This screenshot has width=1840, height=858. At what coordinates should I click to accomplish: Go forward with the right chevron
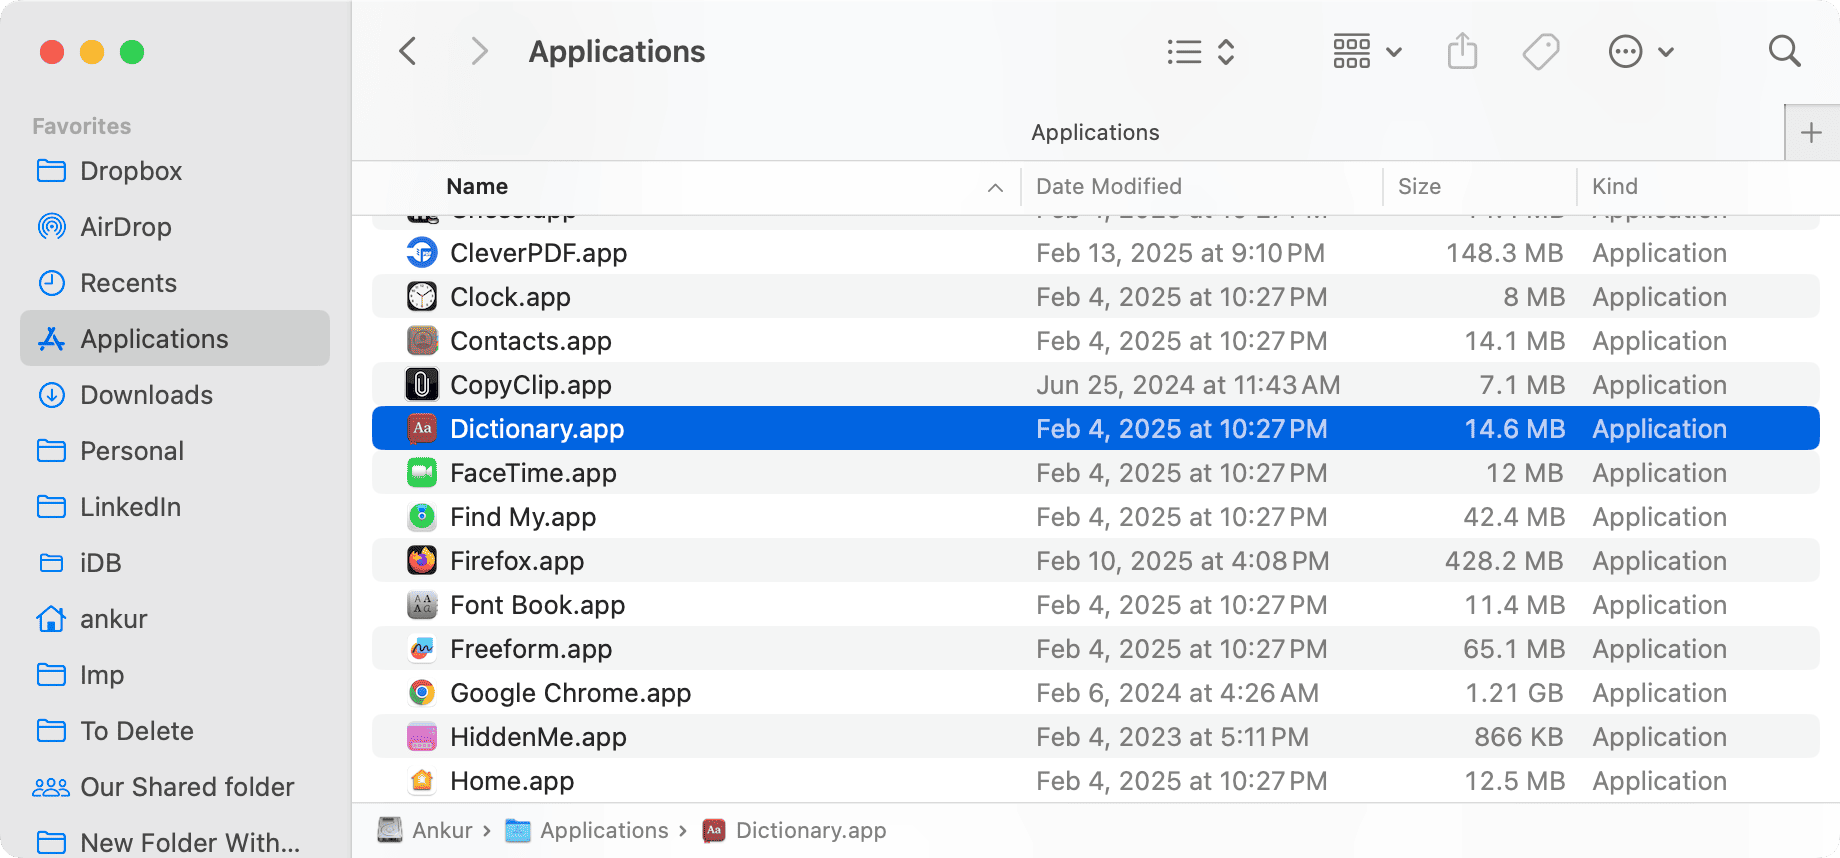pos(479,51)
